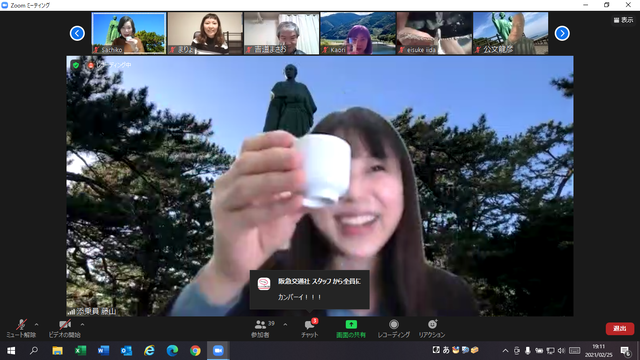Expand video options arrow beside video button
This screenshot has width=640, height=360.
pos(82,325)
